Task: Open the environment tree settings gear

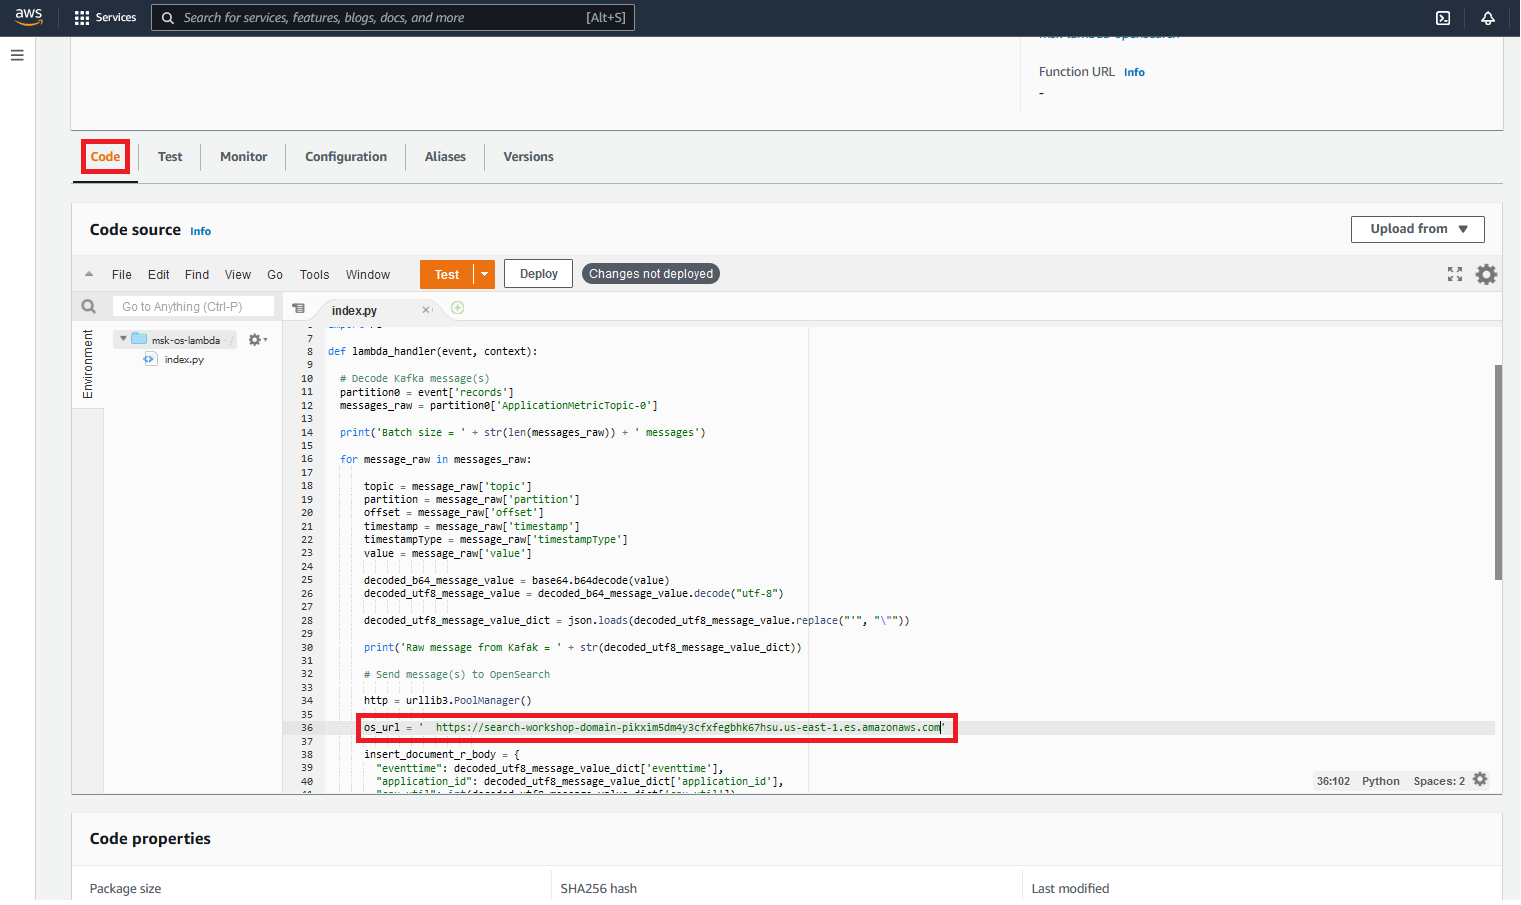Action: tap(257, 340)
